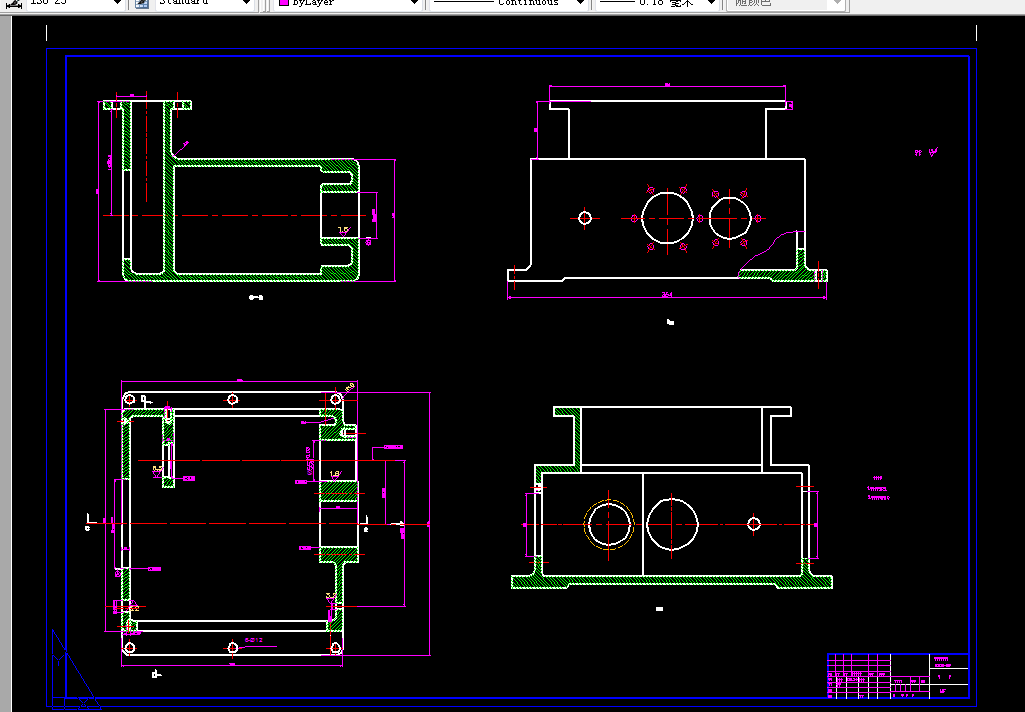This screenshot has width=1025, height=712.
Task: Select the yellow dashed circle in lower-right view
Action: click(x=609, y=524)
